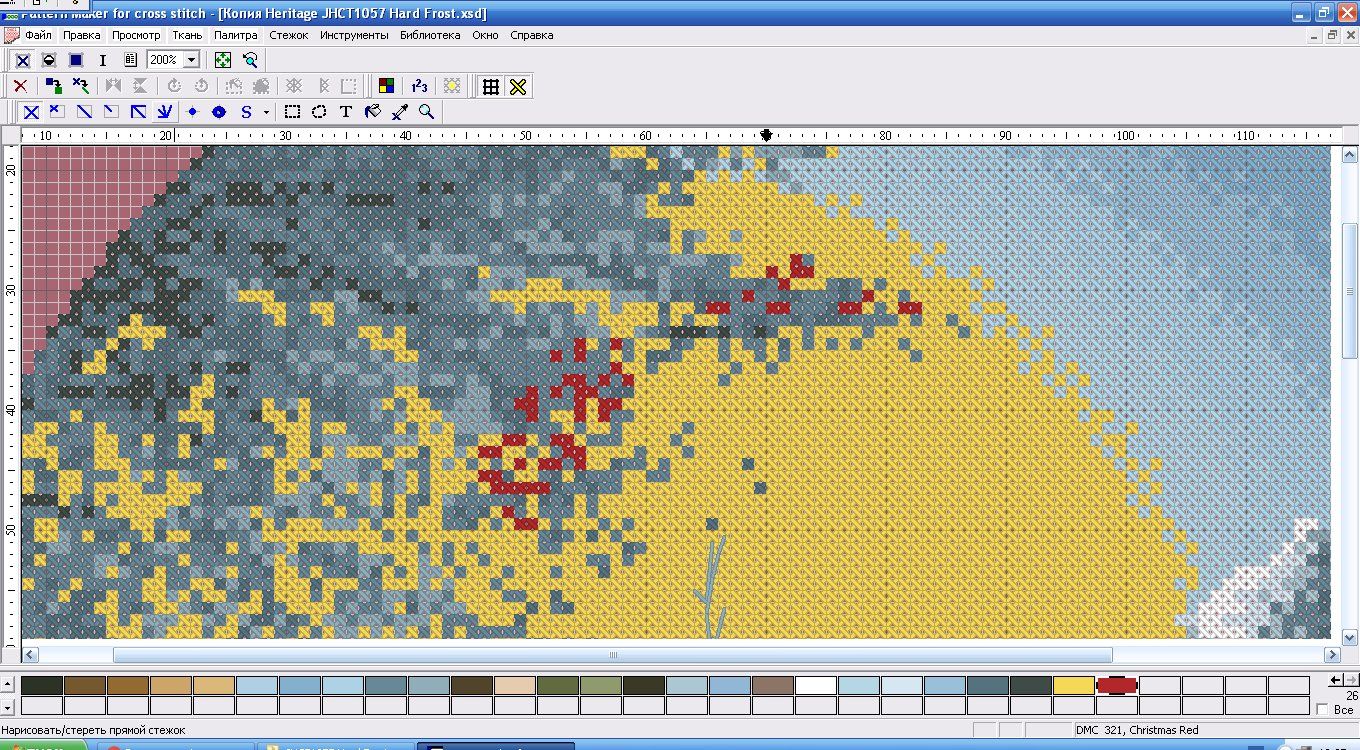Select the yellow palette color swatch

tap(1074, 685)
